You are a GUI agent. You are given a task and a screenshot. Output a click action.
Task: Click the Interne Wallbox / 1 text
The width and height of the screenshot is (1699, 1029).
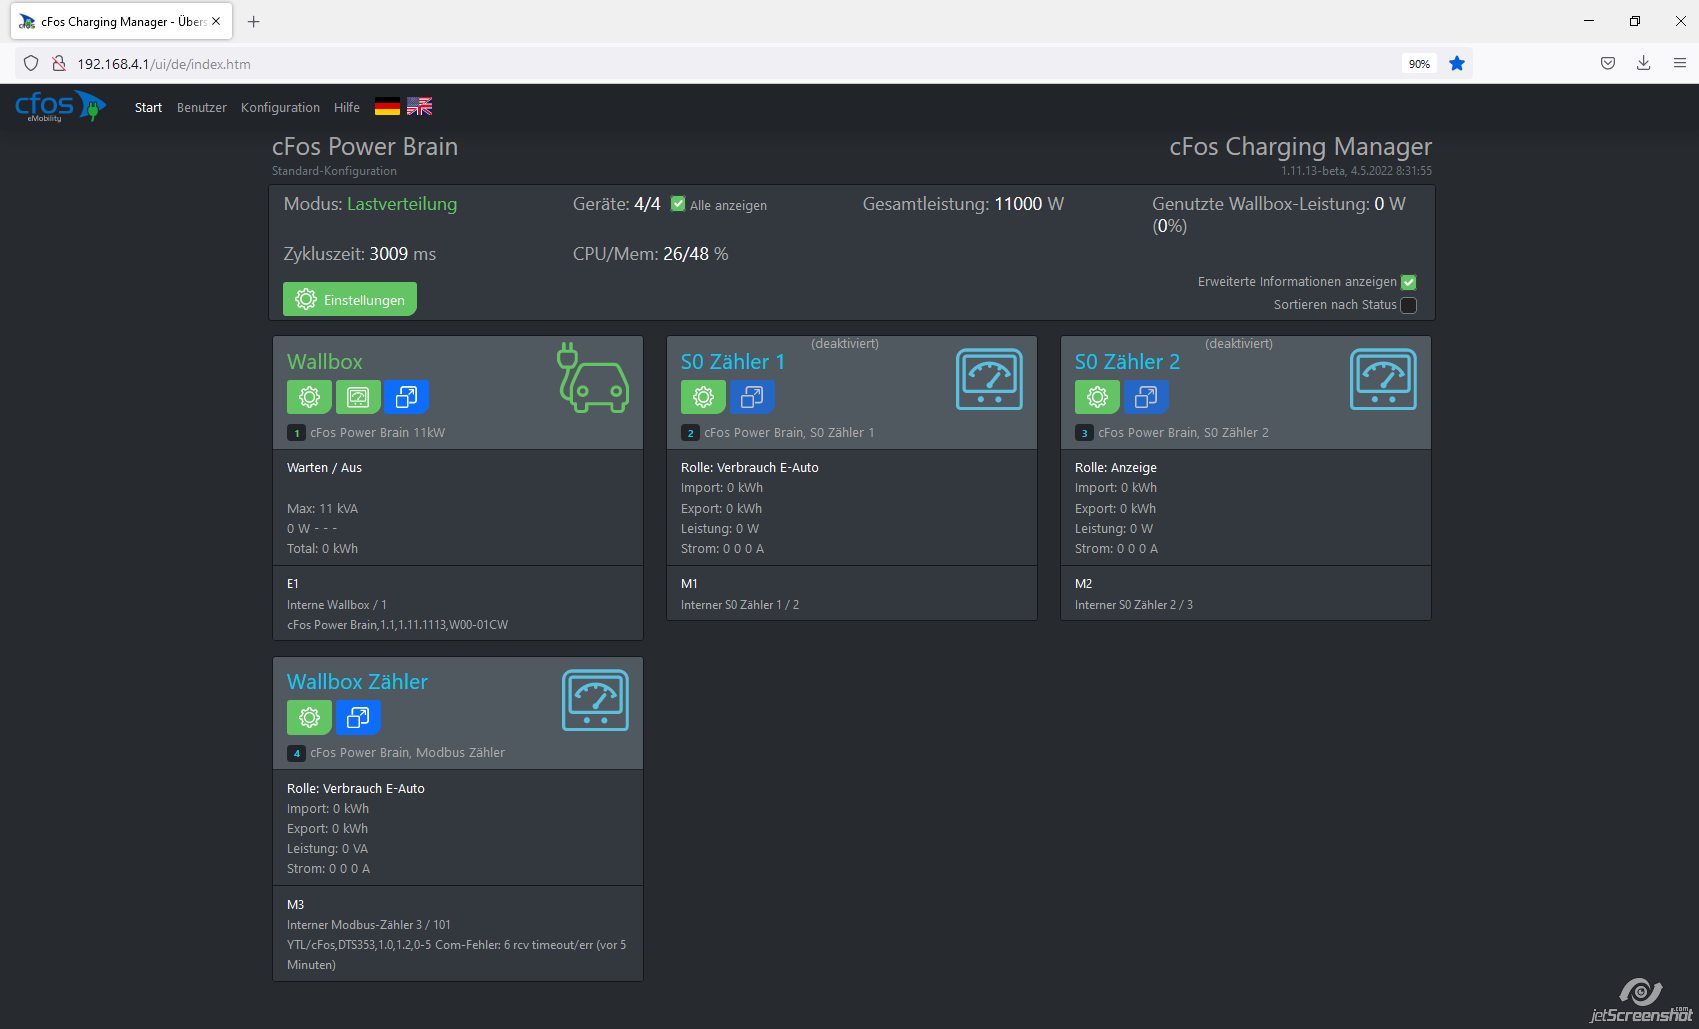coord(337,605)
